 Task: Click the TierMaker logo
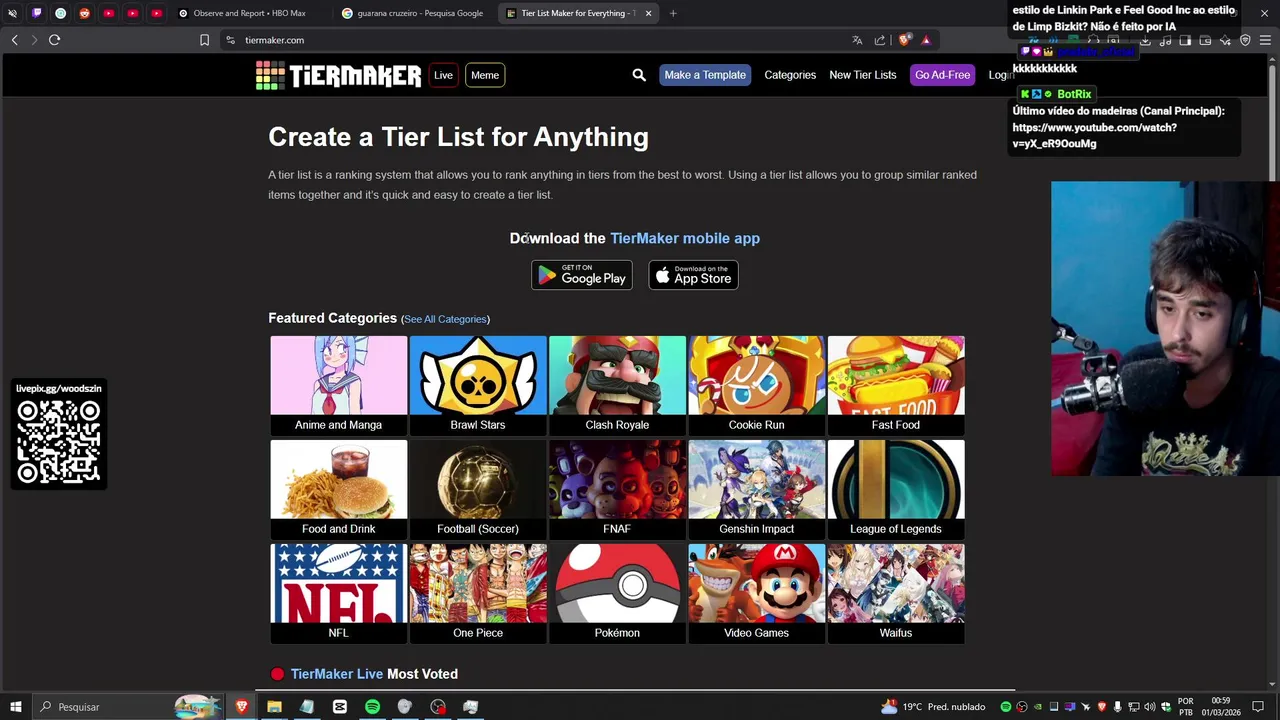(x=338, y=75)
